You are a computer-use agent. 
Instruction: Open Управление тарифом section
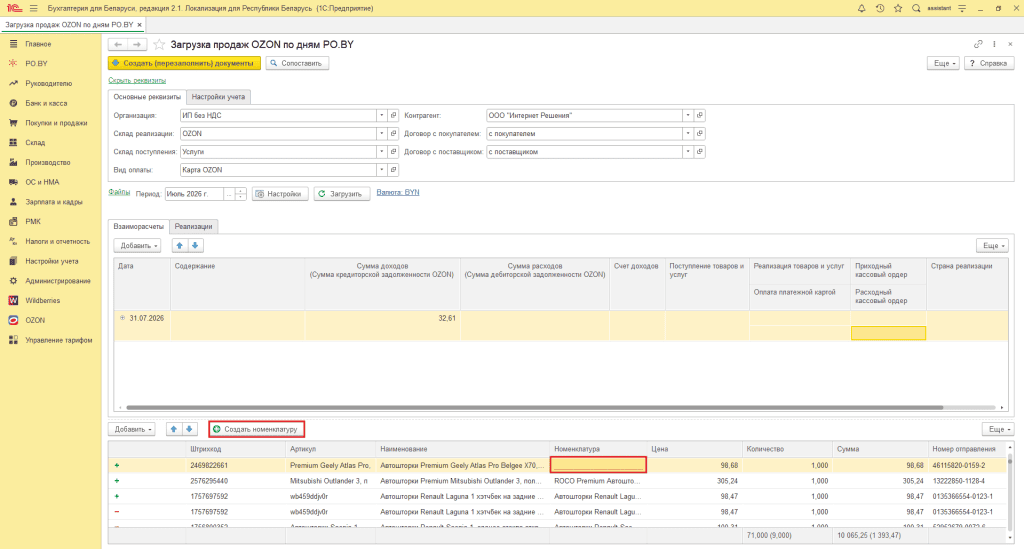[x=58, y=340]
